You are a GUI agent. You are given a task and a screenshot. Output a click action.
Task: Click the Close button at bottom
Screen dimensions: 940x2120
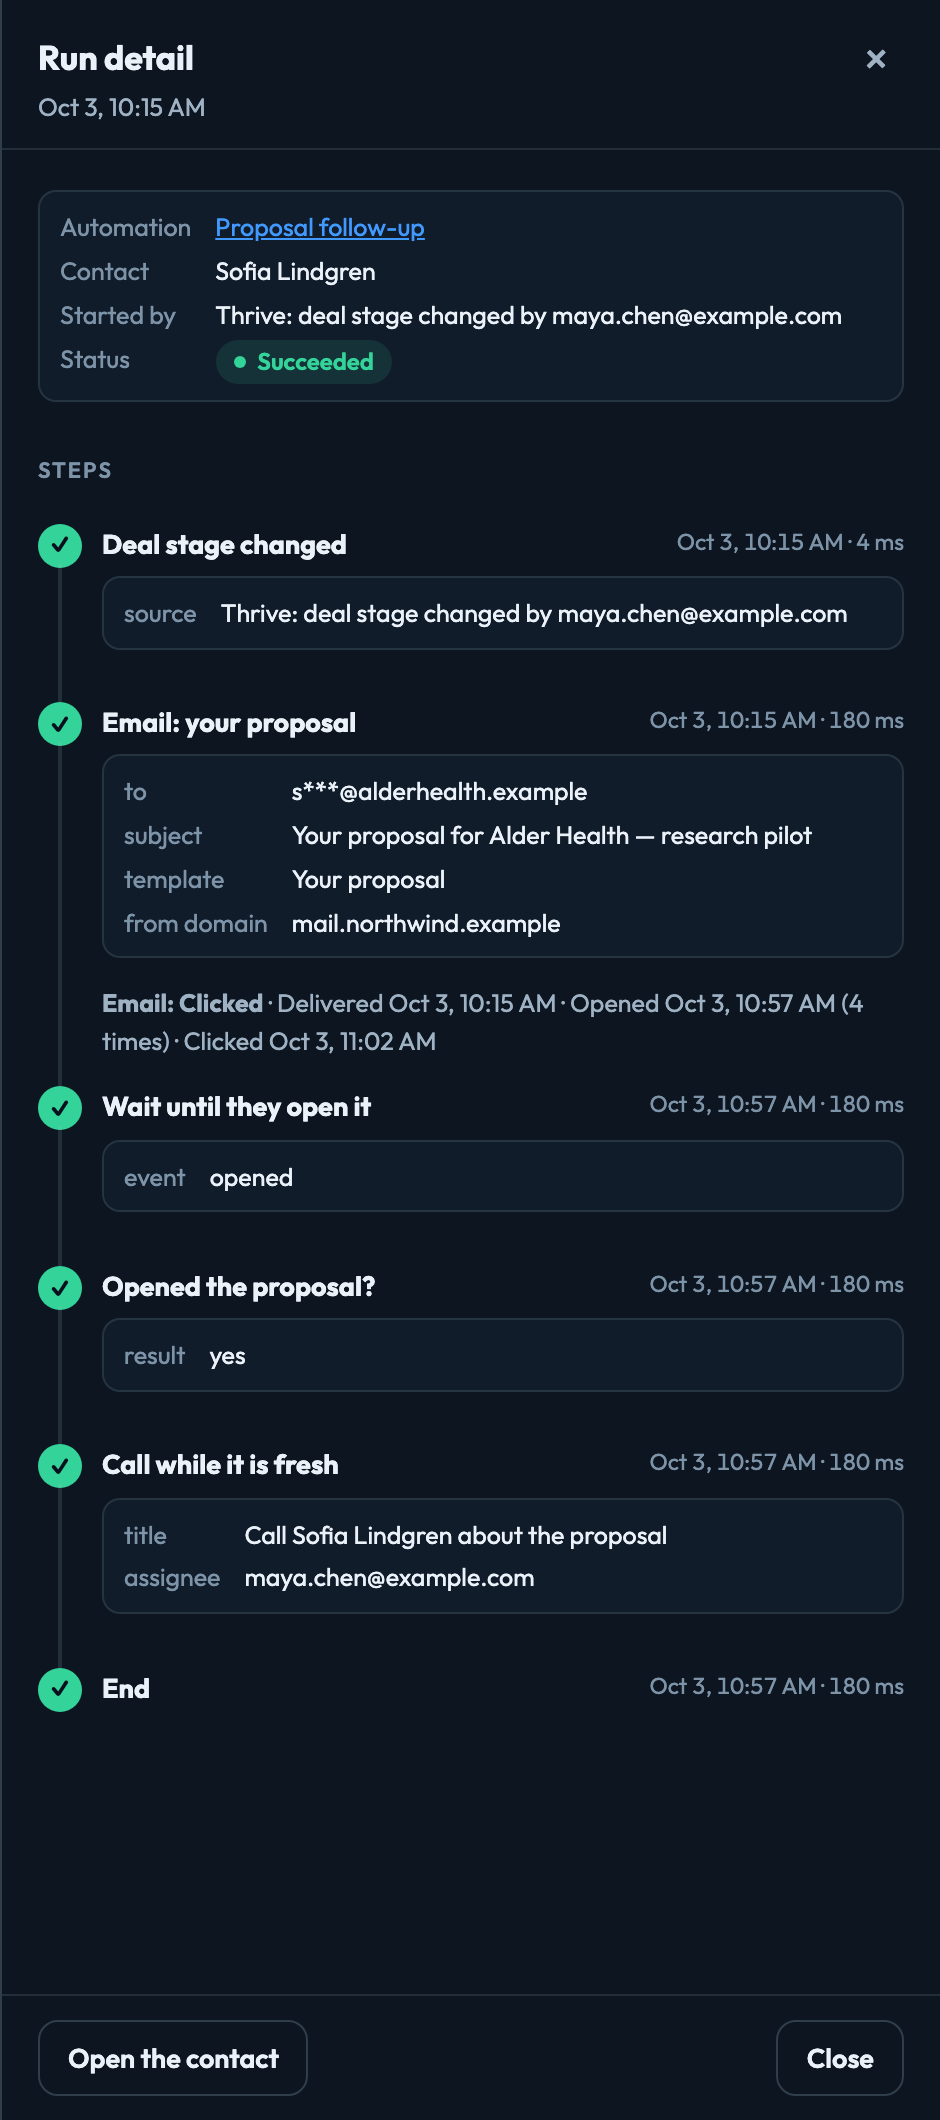(x=840, y=2058)
